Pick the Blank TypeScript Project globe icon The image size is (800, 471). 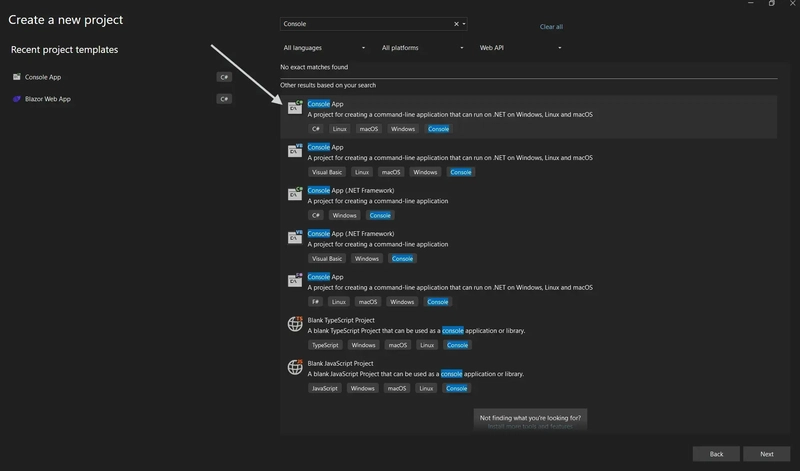click(295, 324)
